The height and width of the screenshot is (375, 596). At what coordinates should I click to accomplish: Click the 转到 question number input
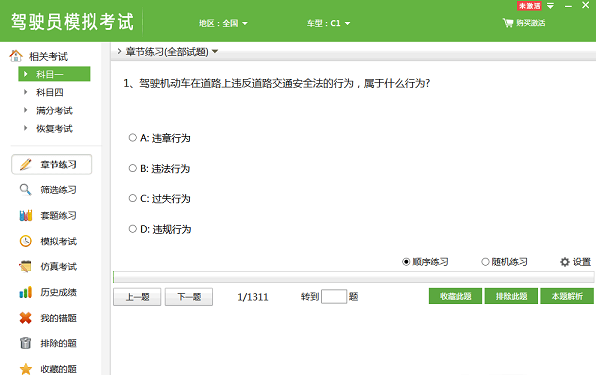(x=334, y=296)
